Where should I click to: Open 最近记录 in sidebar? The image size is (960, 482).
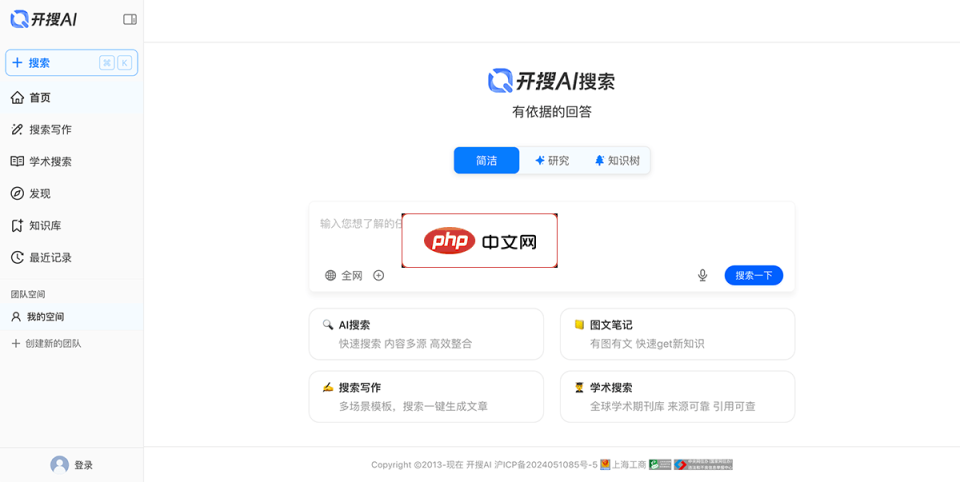click(x=72, y=257)
